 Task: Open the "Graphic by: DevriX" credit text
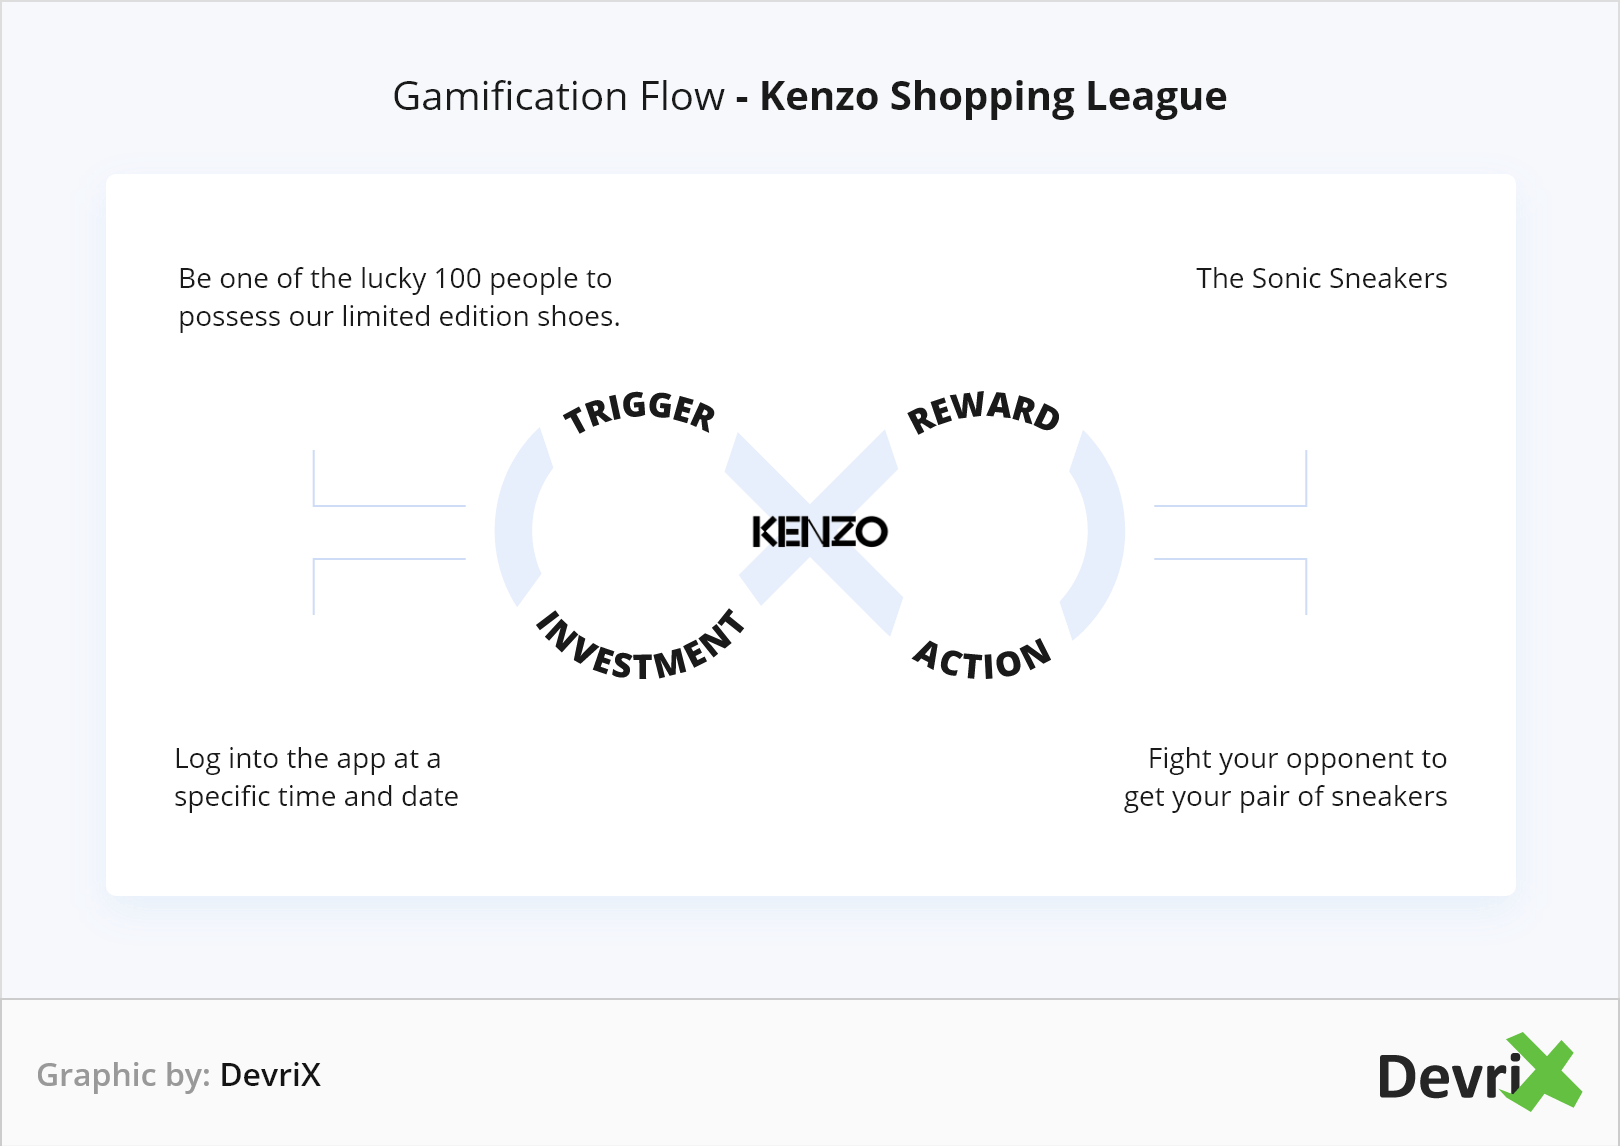(x=179, y=1074)
